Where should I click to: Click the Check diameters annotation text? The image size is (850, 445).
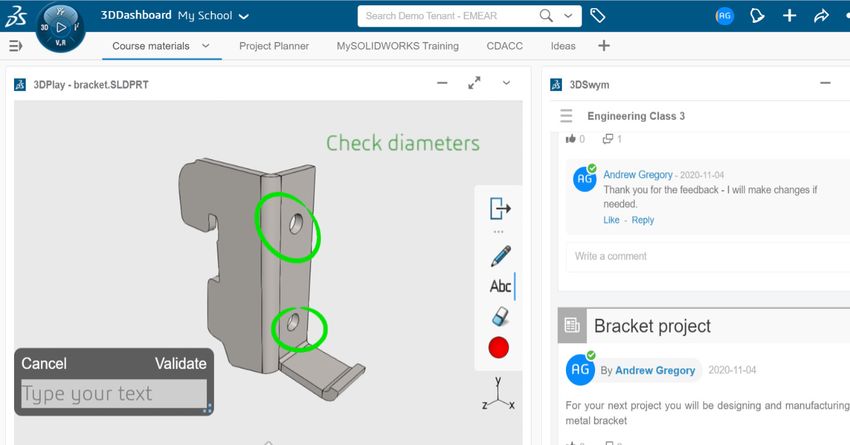(x=403, y=143)
